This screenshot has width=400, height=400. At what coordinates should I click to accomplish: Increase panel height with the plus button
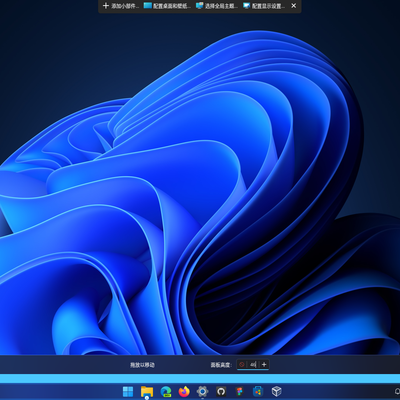point(264,365)
